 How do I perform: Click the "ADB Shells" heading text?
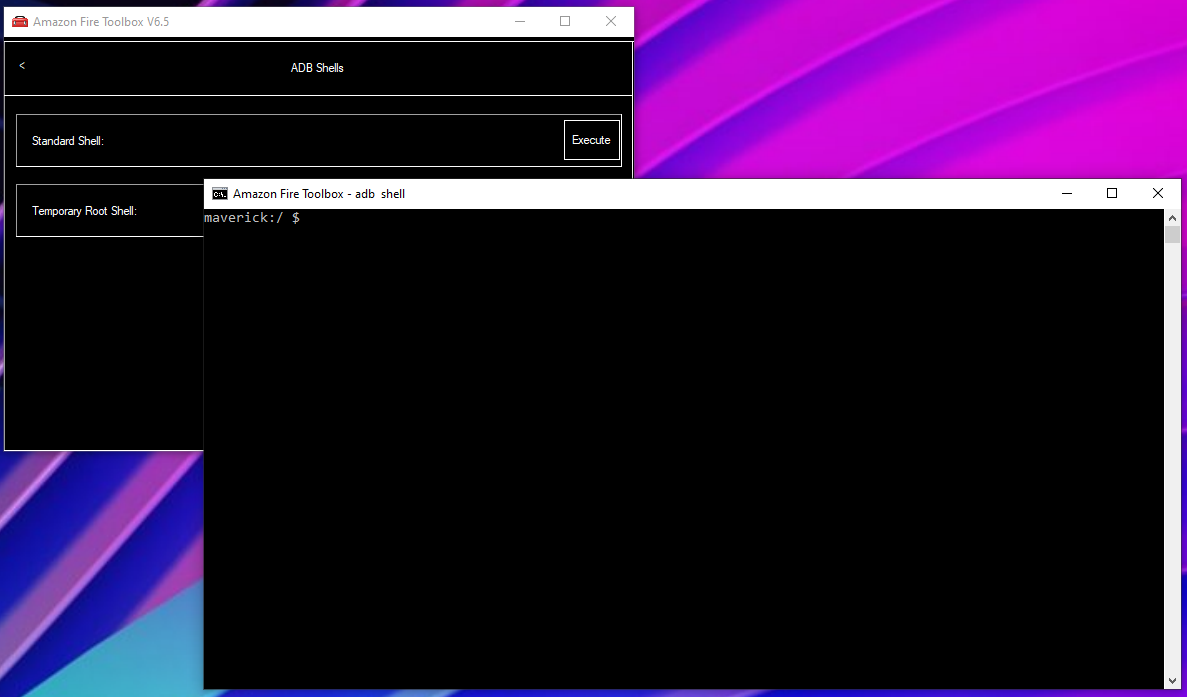[x=317, y=67]
